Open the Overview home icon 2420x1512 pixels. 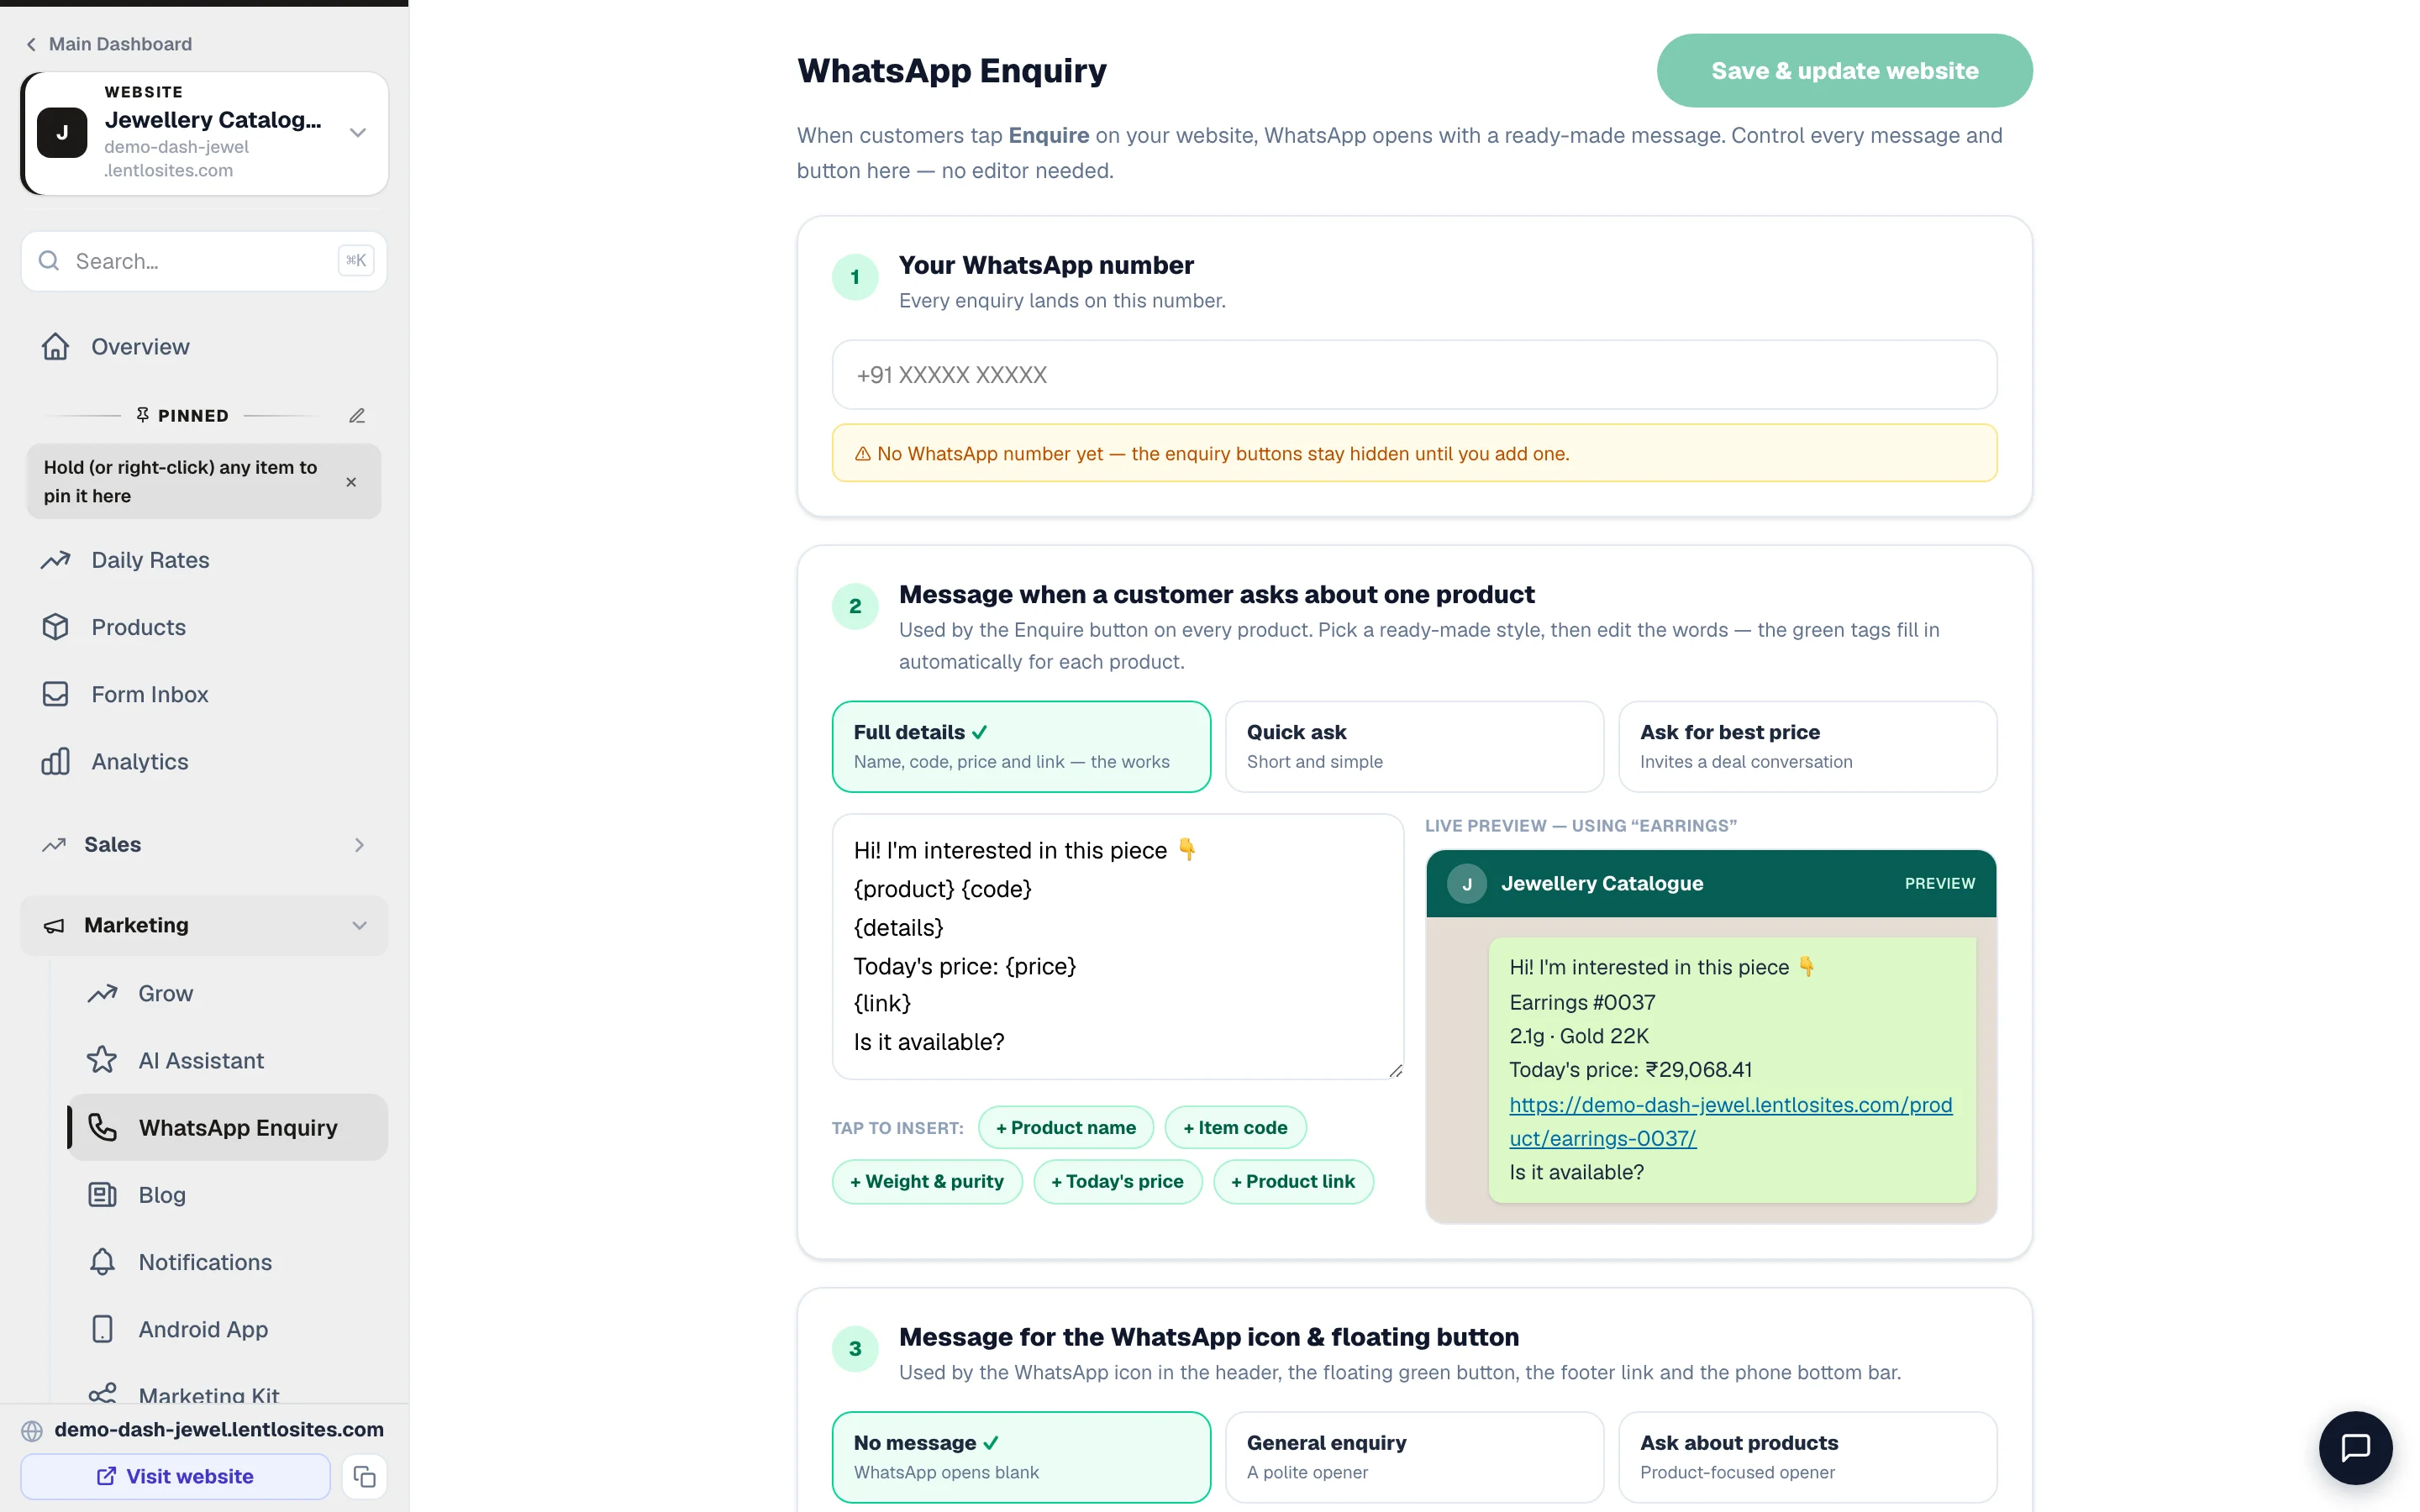pos(55,346)
